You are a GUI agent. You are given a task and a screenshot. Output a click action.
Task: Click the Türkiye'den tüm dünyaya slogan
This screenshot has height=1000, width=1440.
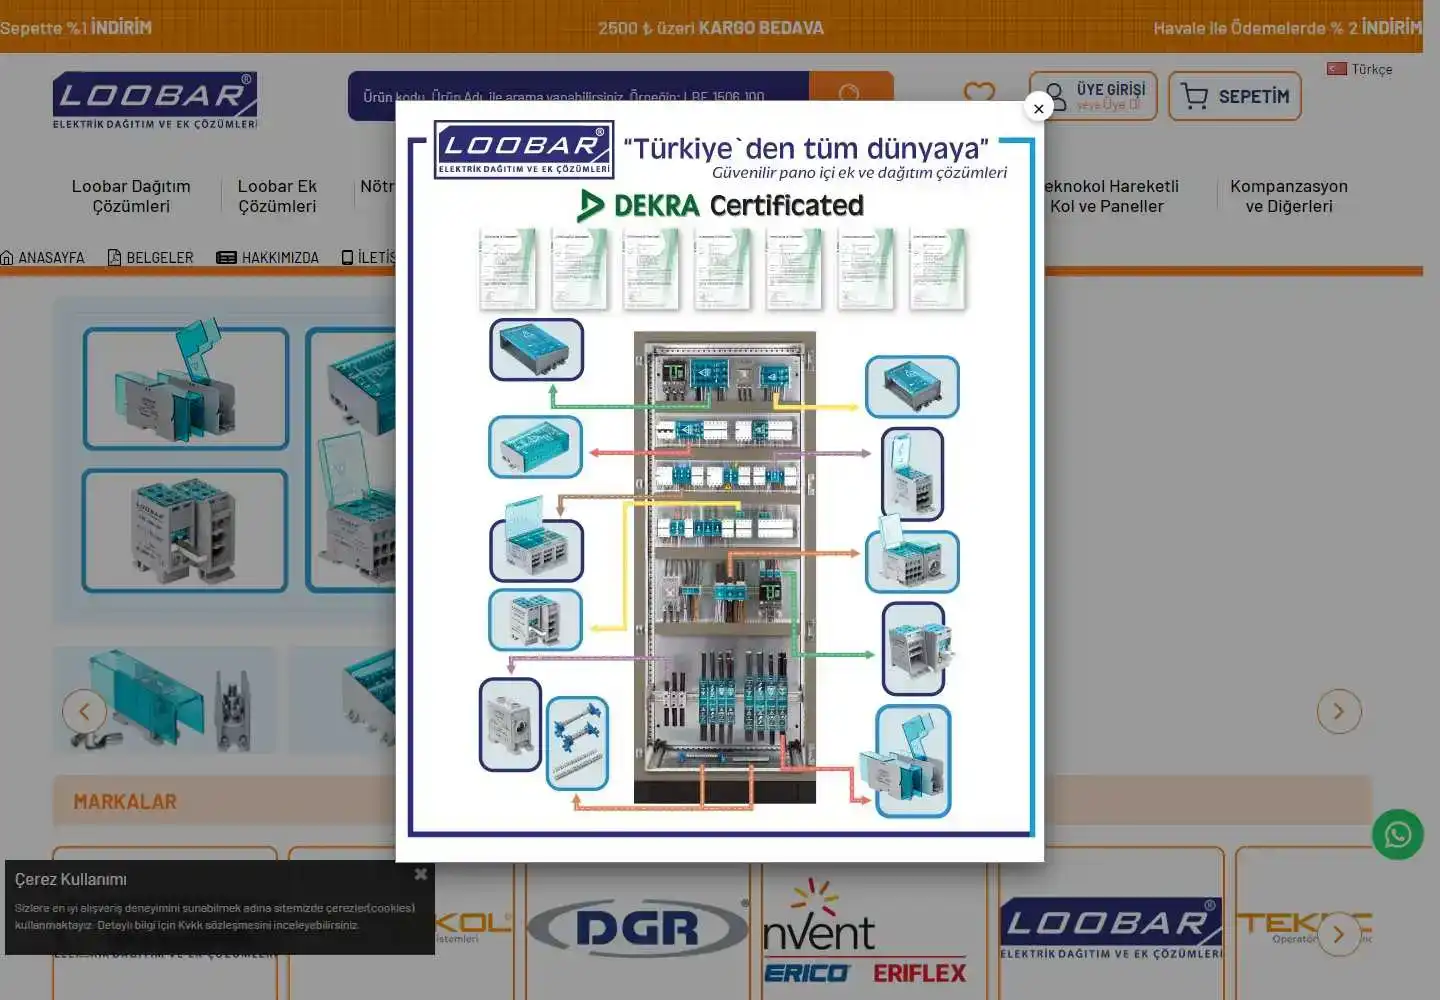[806, 149]
